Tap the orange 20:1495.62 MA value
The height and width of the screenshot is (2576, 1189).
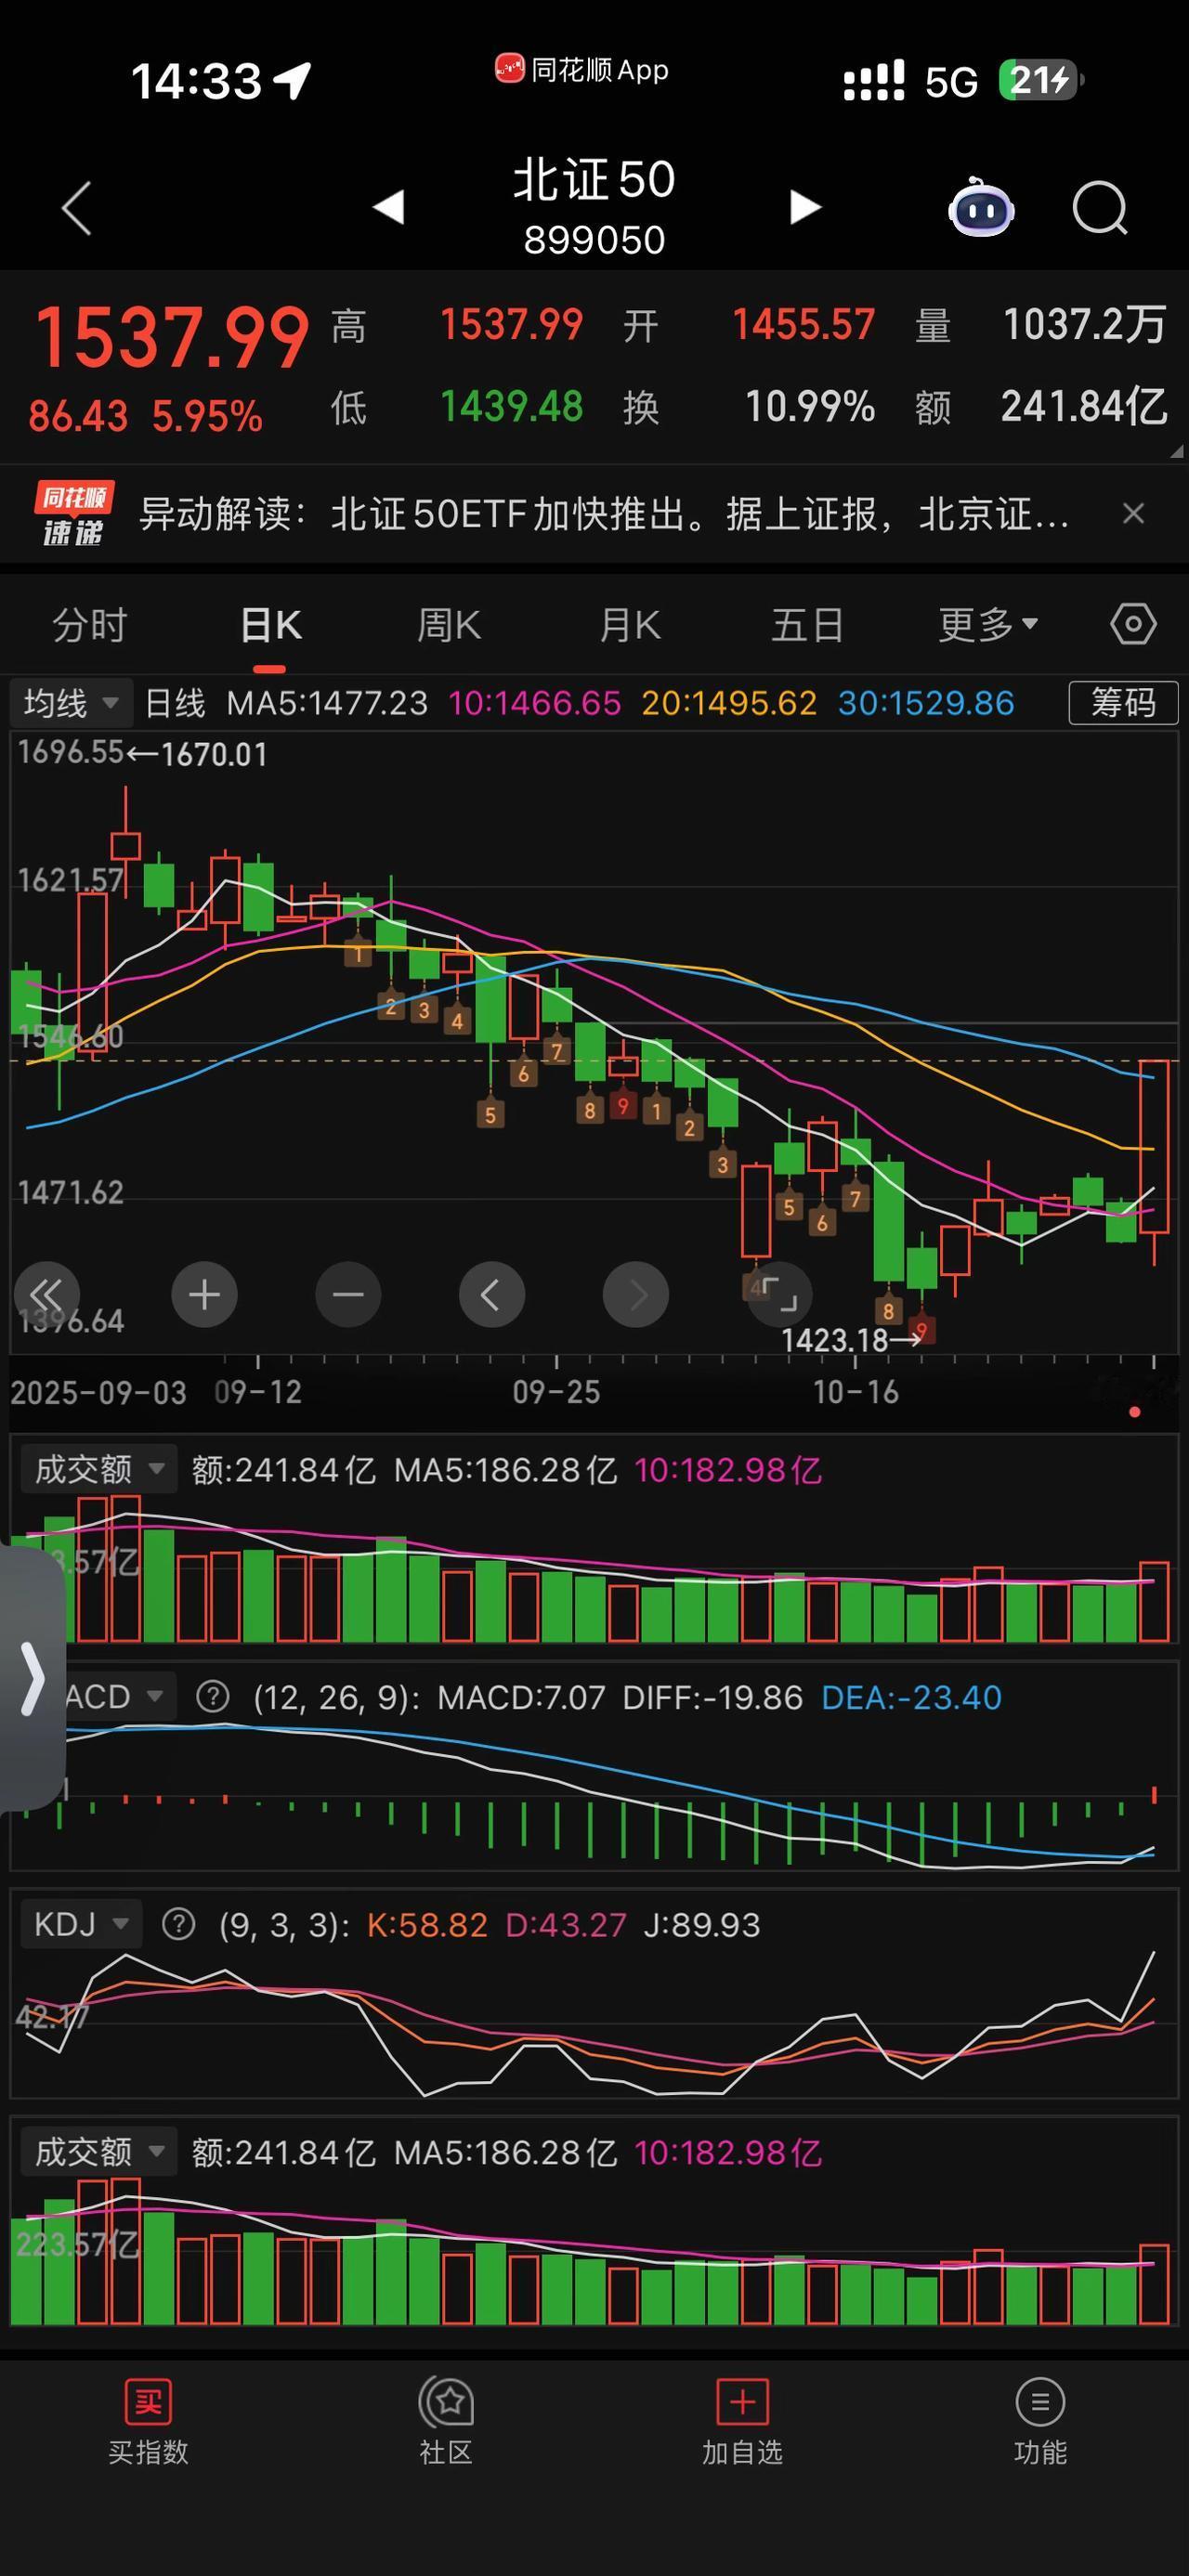pos(729,703)
